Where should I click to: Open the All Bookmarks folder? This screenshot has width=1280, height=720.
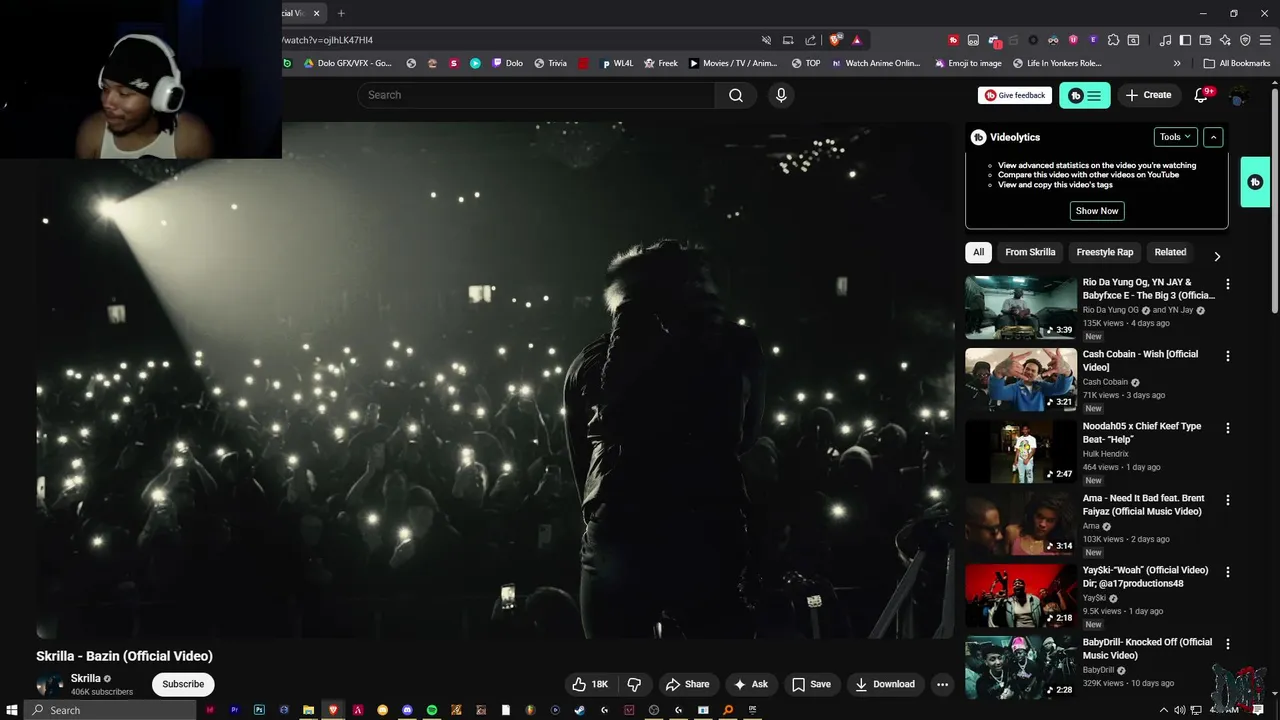(x=1237, y=63)
